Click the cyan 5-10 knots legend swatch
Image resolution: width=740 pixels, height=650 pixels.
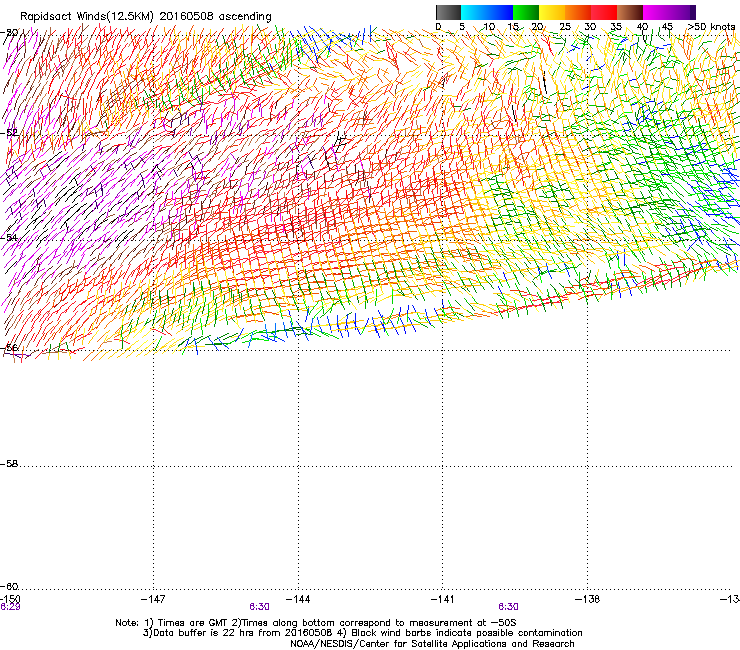point(473,12)
